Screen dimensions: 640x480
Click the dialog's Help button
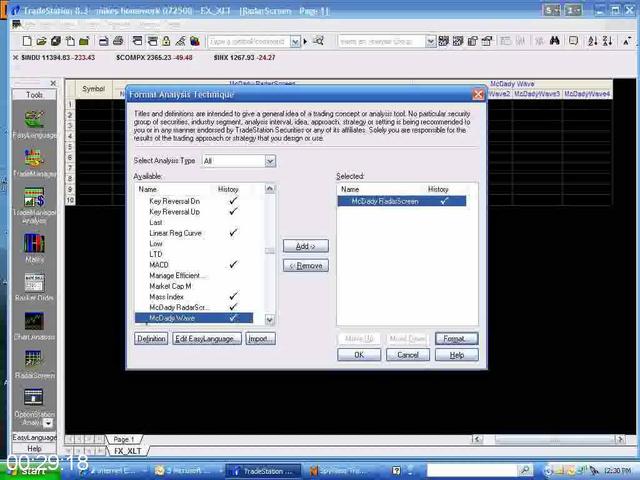click(457, 355)
